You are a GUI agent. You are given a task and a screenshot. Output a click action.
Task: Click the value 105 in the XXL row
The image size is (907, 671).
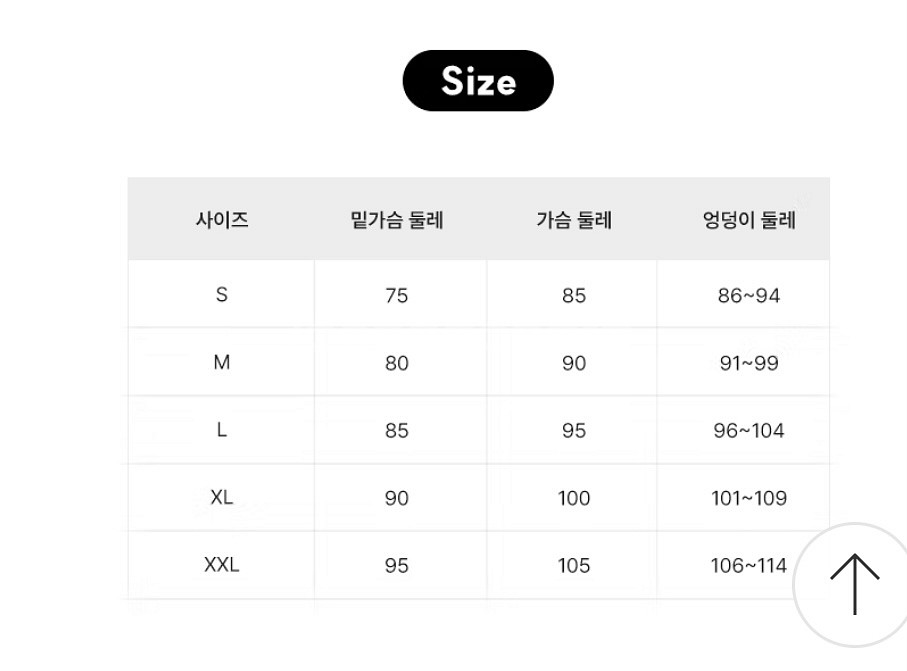click(x=572, y=564)
